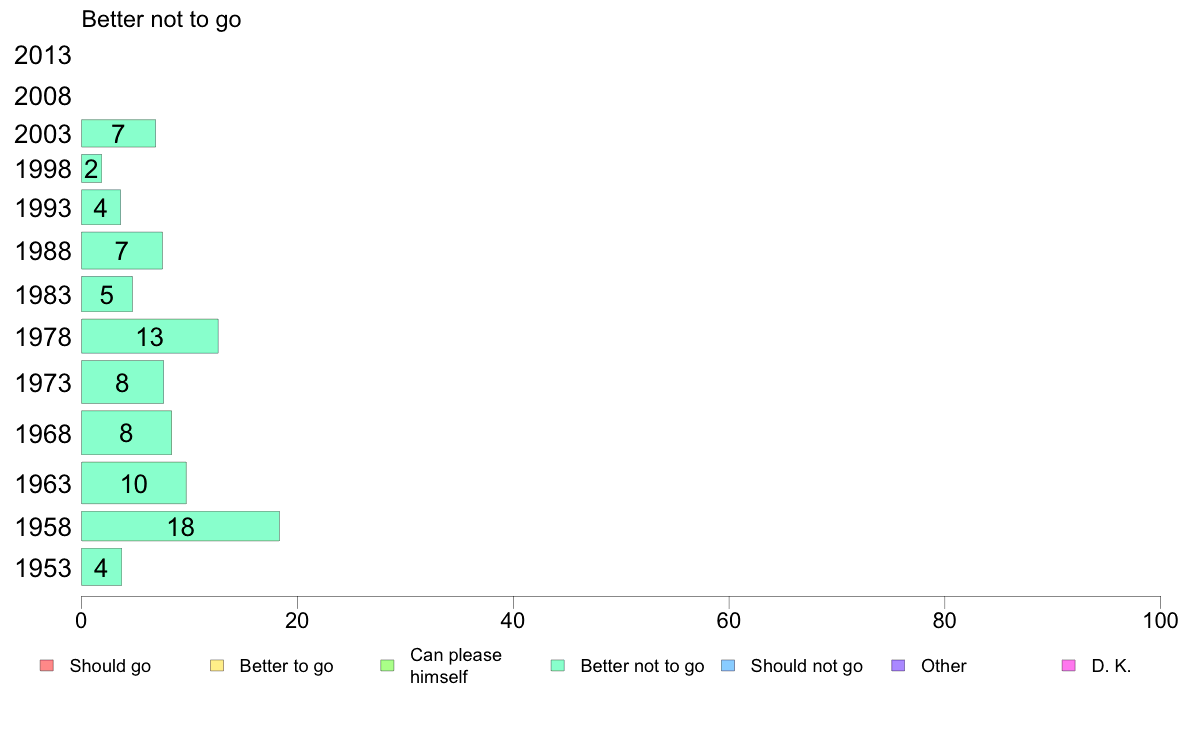Click the Better not to go chart title
The width and height of the screenshot is (1188, 736).
click(x=161, y=19)
